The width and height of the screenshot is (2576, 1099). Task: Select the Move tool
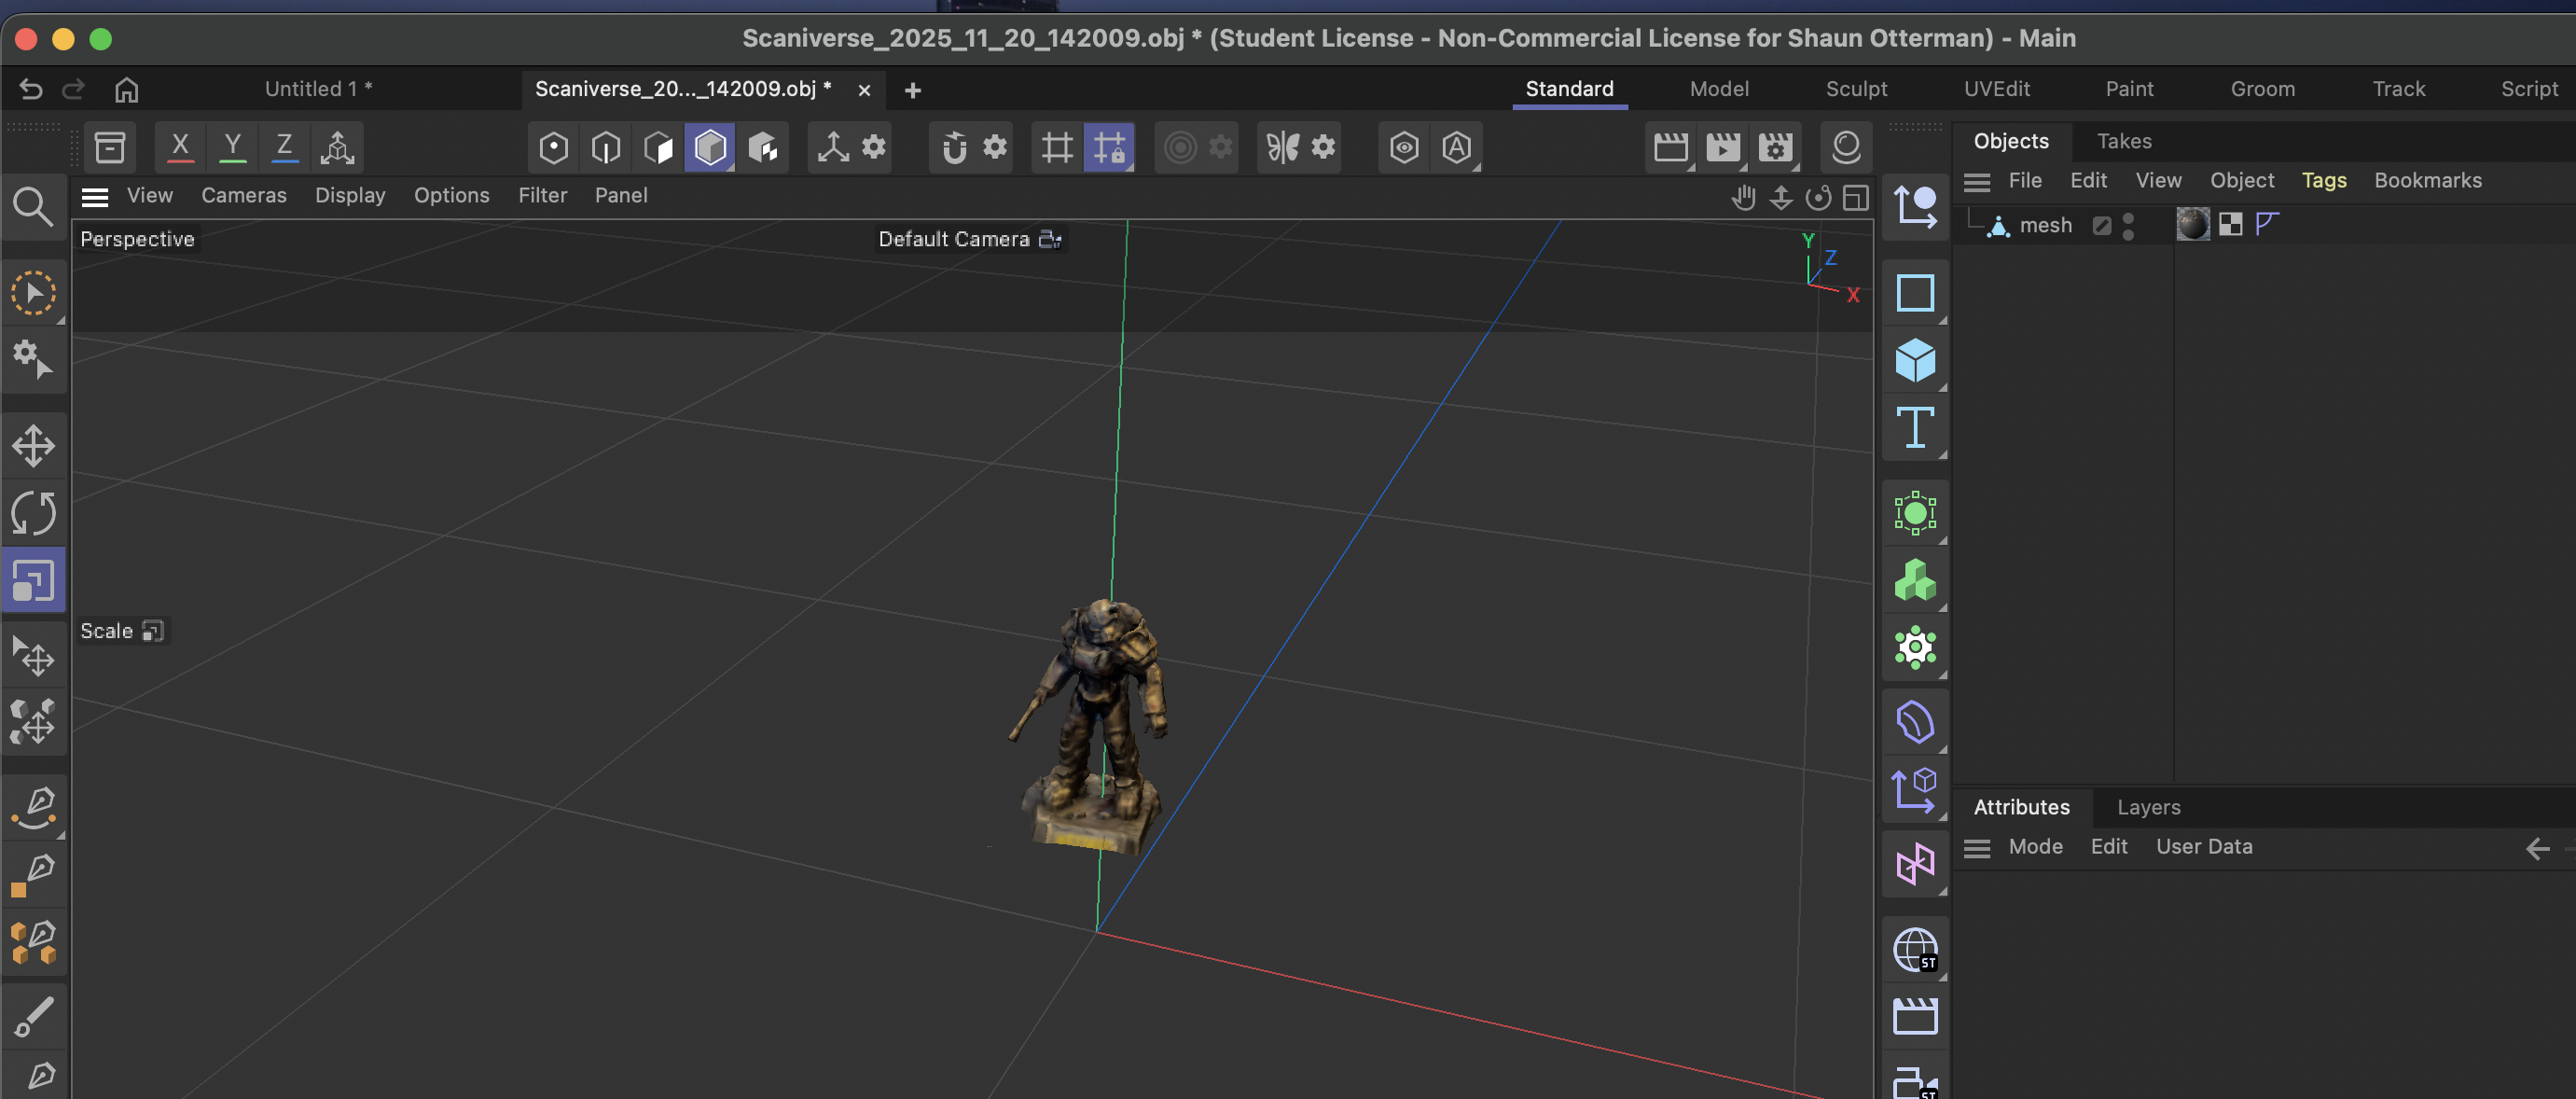35,444
